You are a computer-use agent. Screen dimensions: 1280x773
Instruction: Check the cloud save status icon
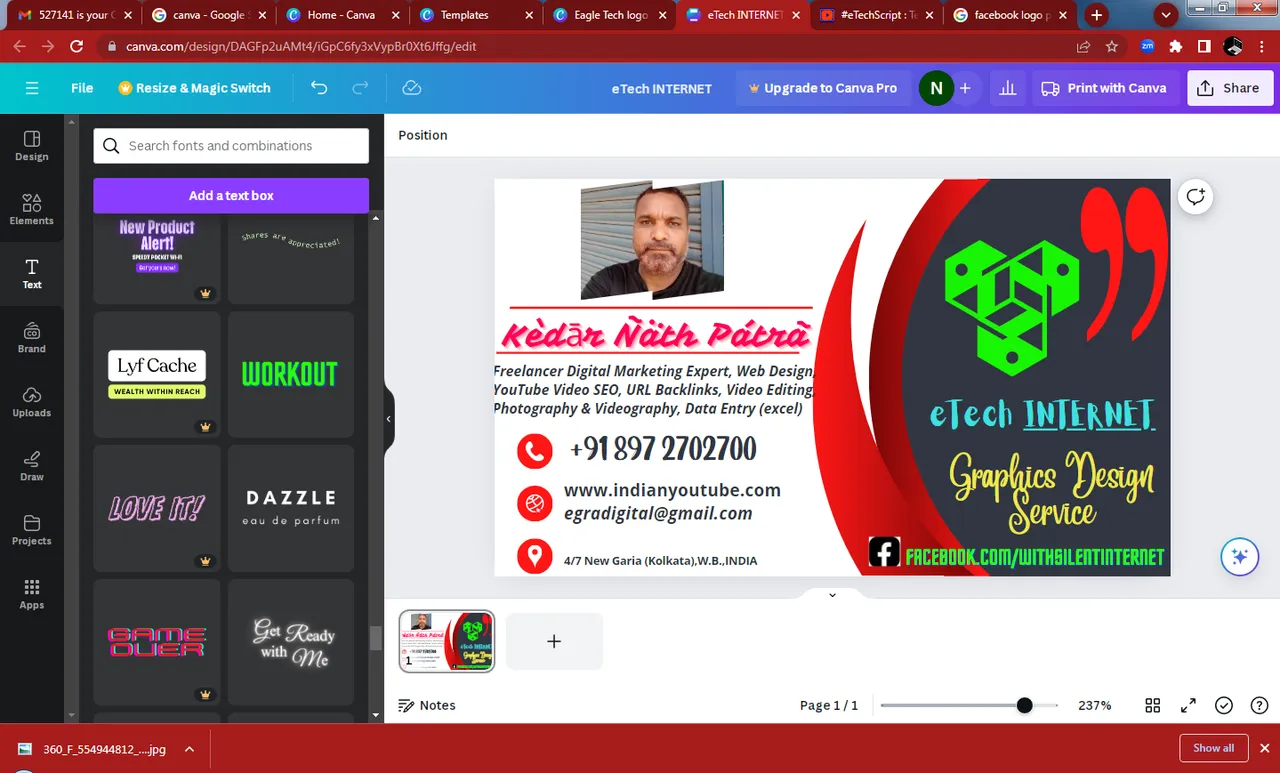pos(411,88)
